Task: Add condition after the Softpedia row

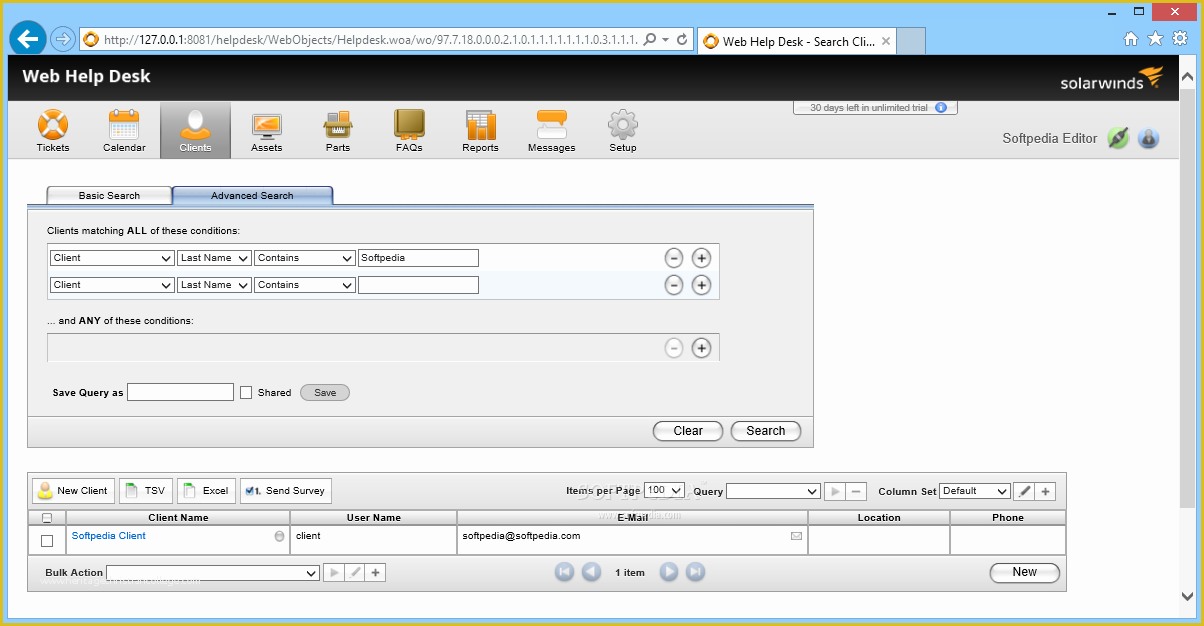Action: click(x=702, y=258)
